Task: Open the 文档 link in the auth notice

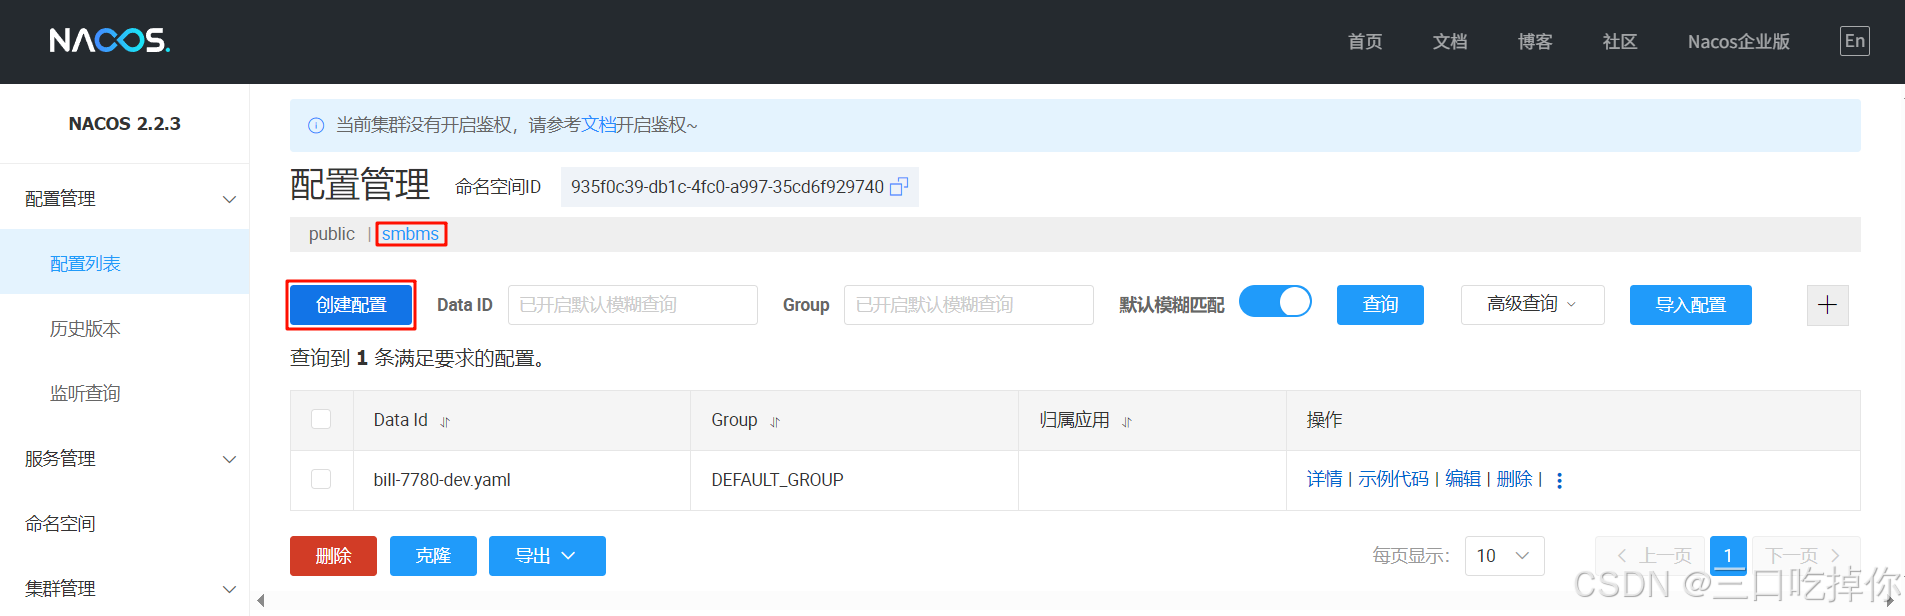Action: tap(598, 125)
